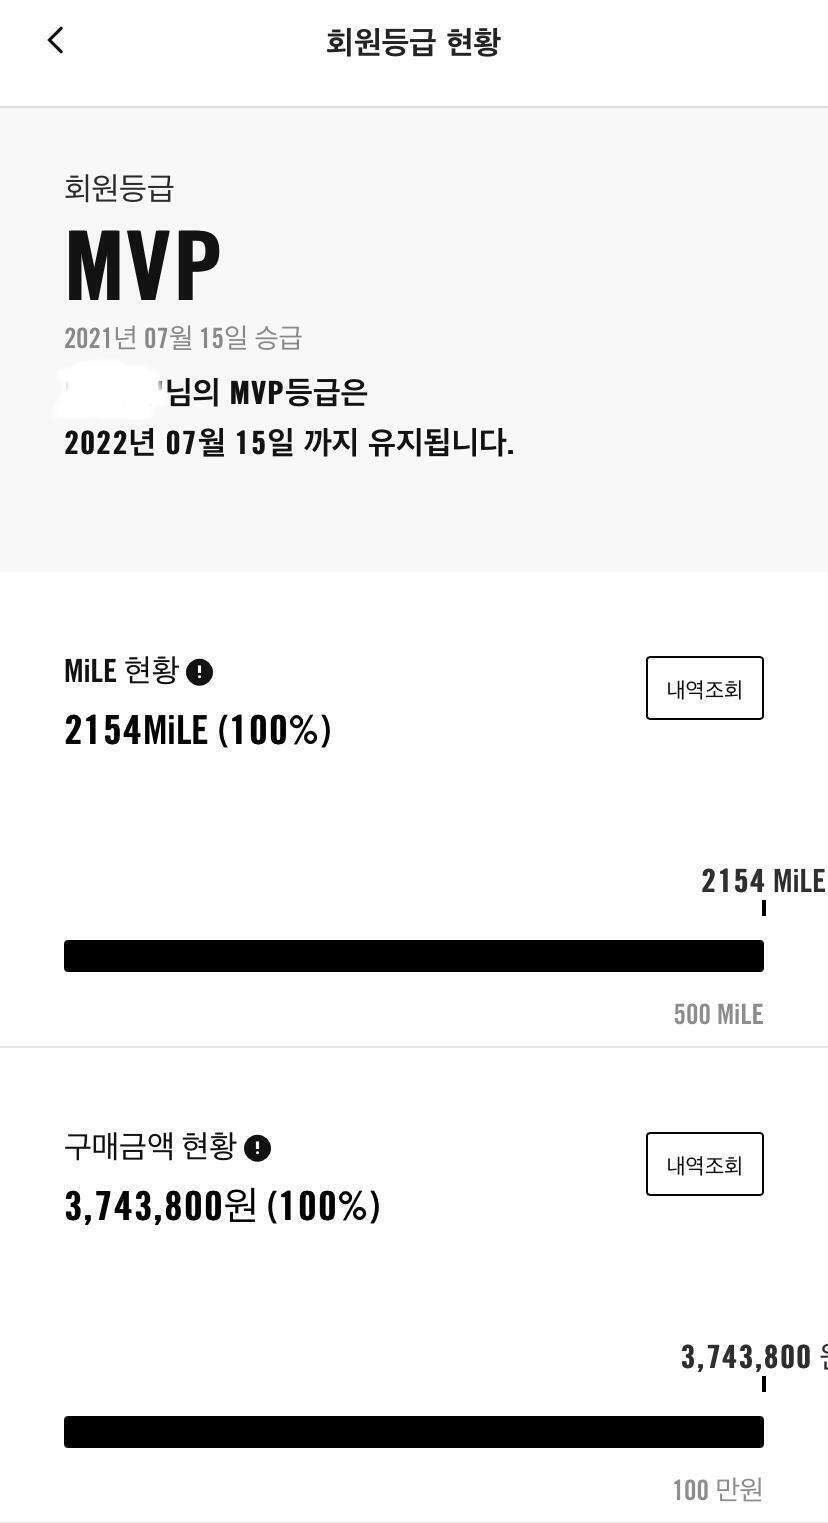Tap the 구매금액 현황 info icon
The height and width of the screenshot is (1523, 828).
coord(258,1148)
